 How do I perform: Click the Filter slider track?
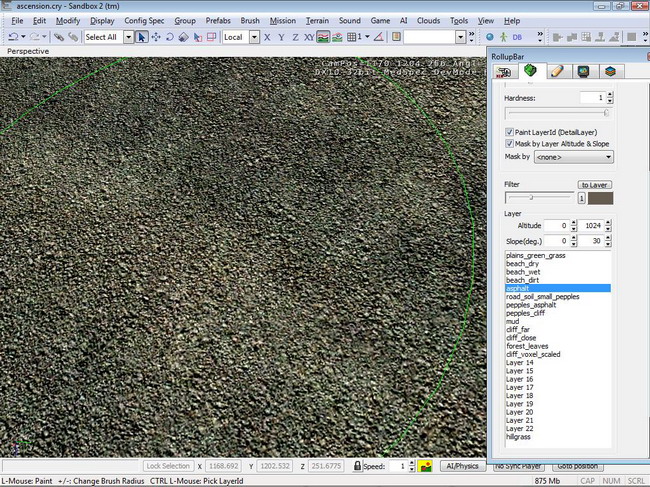click(x=539, y=197)
